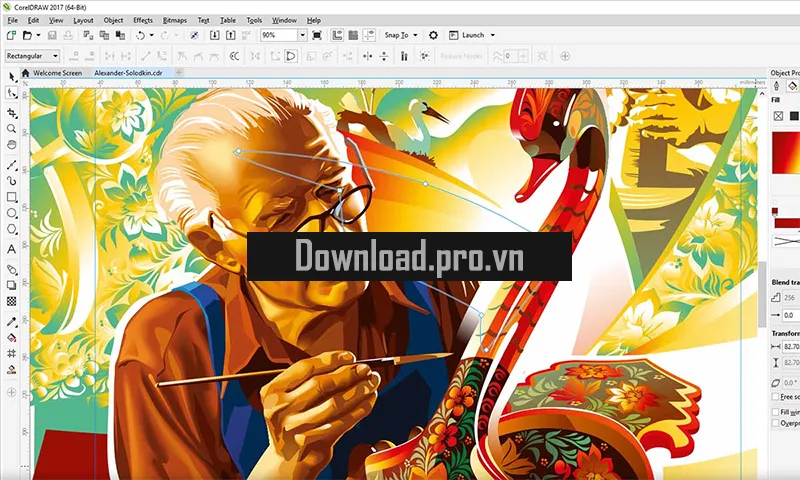This screenshot has height=480, width=800.
Task: Select the Interactive Fill bucket tool
Action: [12, 338]
